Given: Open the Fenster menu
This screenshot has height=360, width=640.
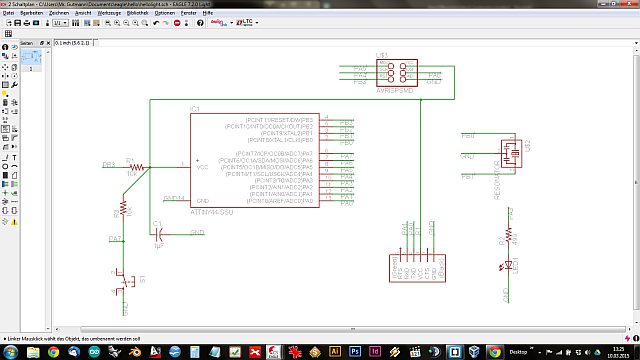Looking at the screenshot, I should (x=189, y=13).
